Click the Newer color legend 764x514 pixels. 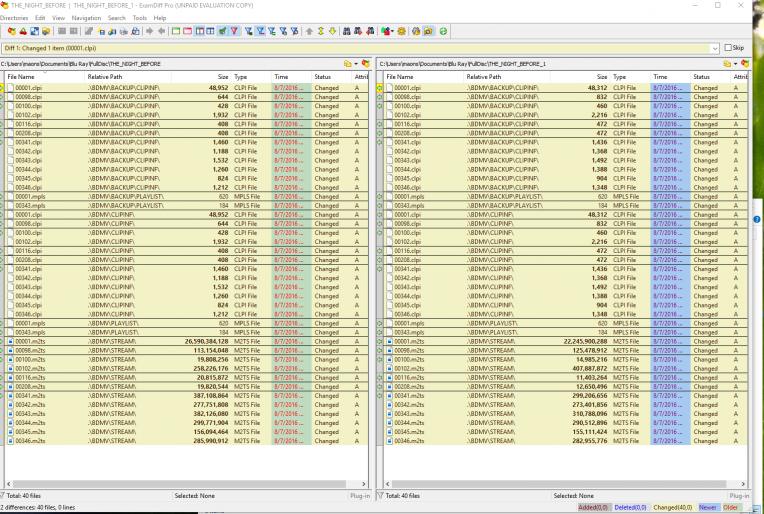point(708,507)
